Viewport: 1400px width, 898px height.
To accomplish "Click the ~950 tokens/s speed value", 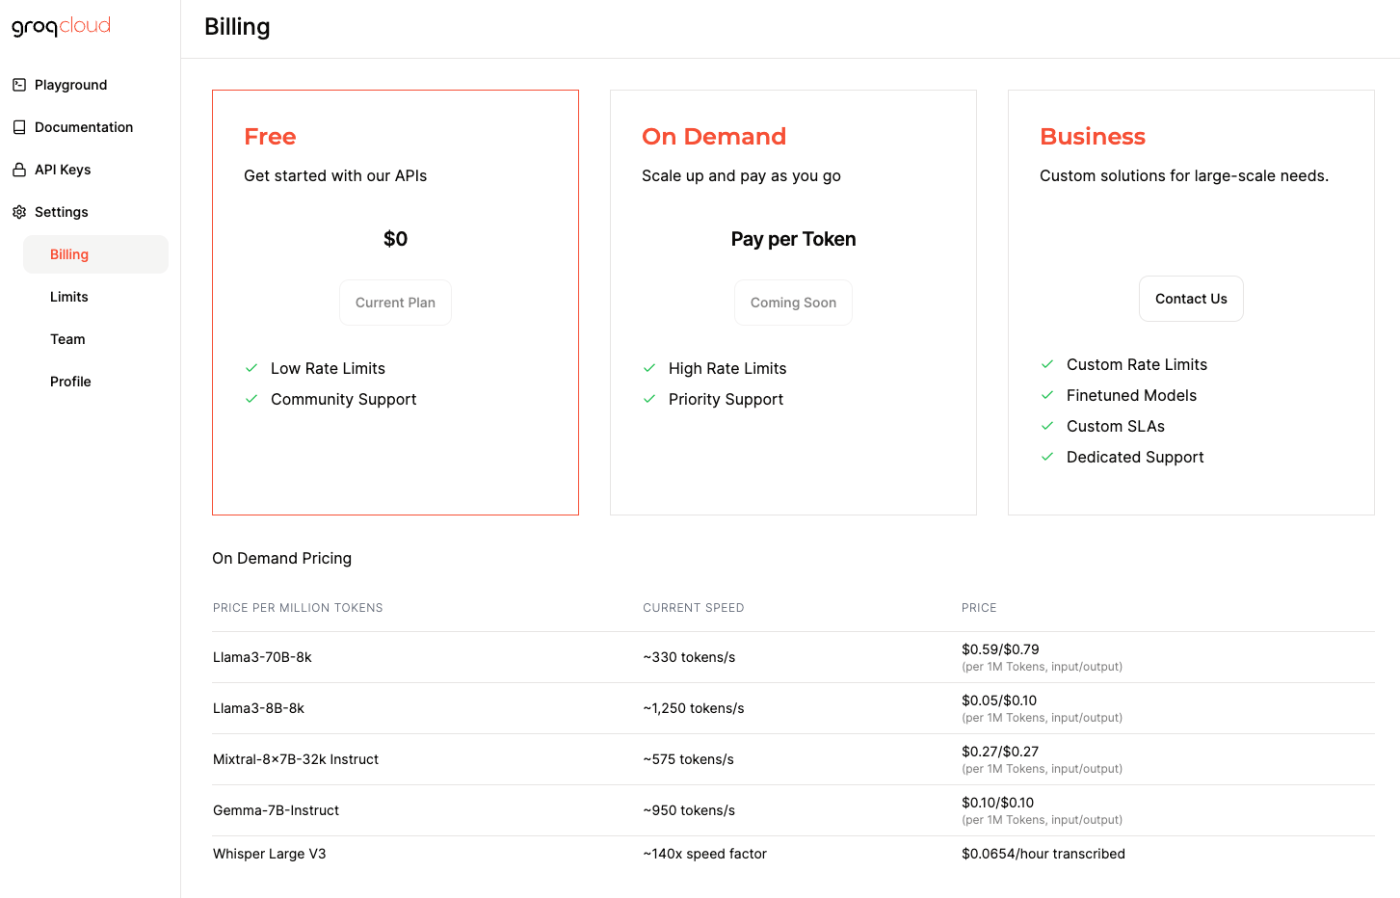I will 689,810.
